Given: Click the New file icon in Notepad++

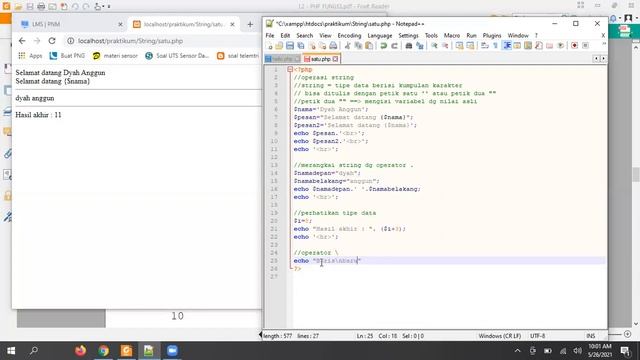Looking at the screenshot, I should pos(269,46).
